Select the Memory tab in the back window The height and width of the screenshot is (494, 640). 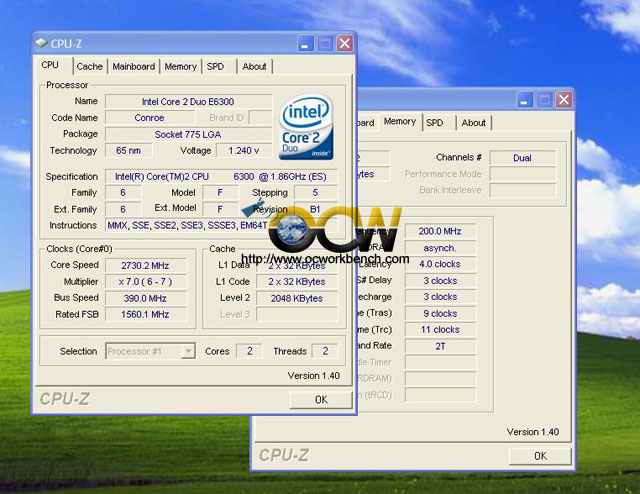click(x=400, y=122)
